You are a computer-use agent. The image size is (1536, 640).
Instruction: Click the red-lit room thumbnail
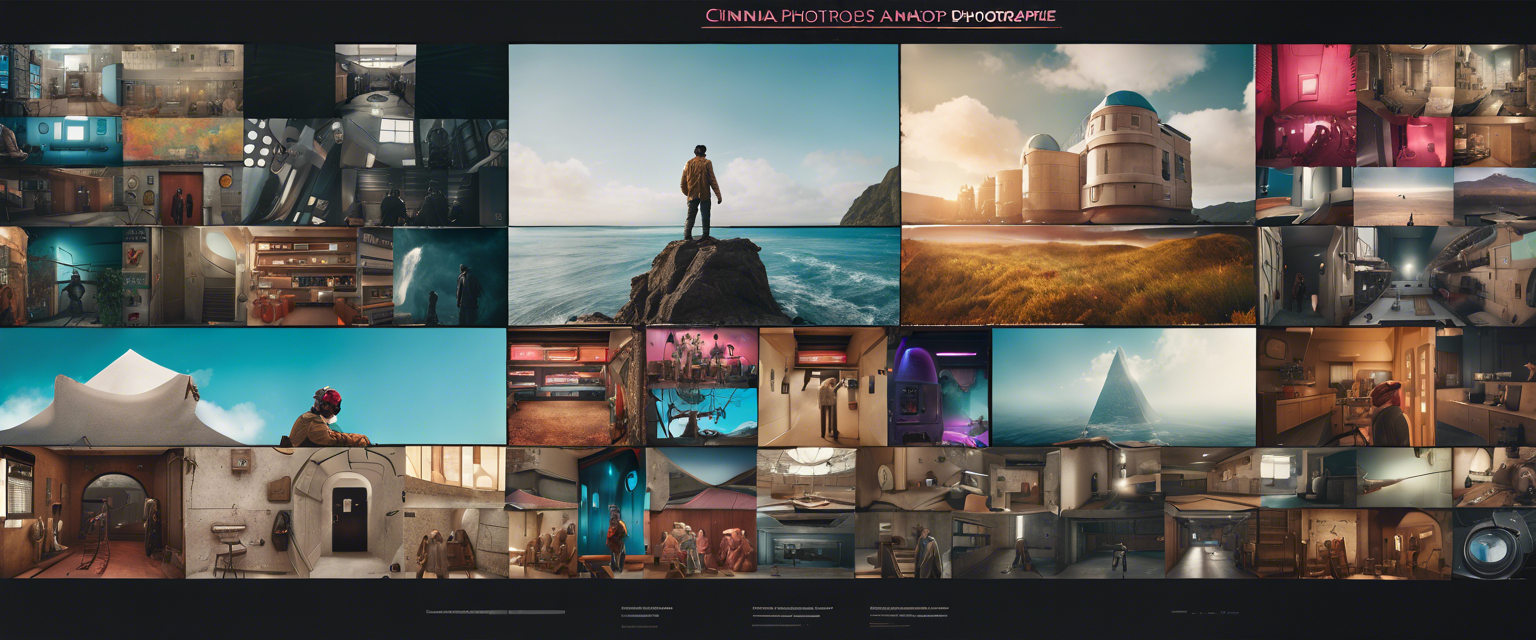click(x=1305, y=105)
